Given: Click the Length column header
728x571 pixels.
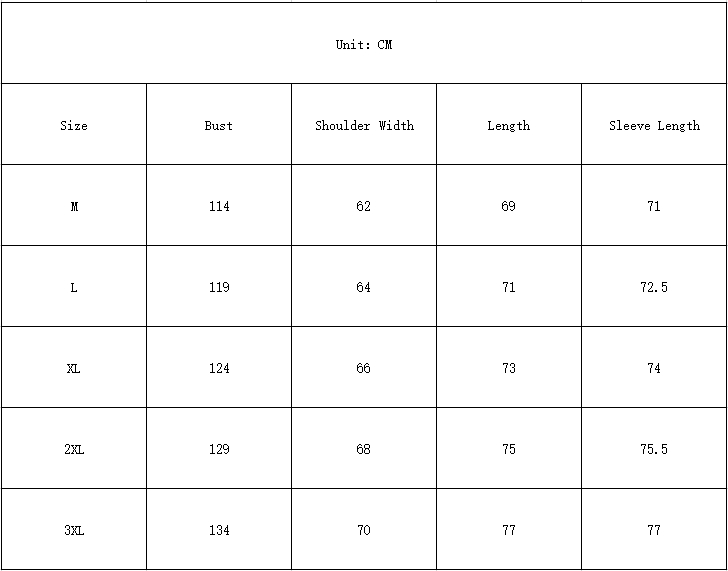Looking at the screenshot, I should click(509, 126).
